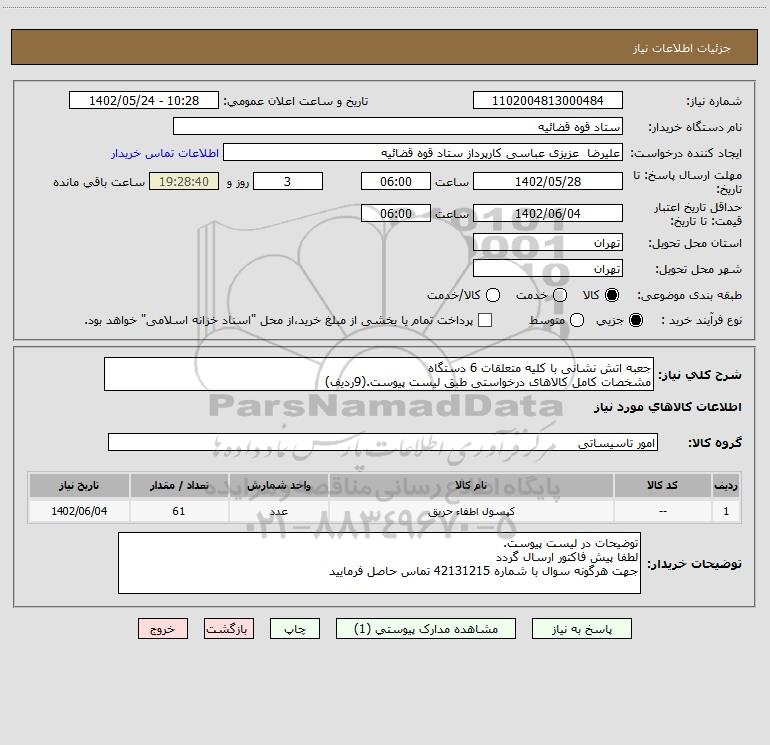Click the request creator field علیرضا عزیزی عباسی
The width and height of the screenshot is (770, 745).
(423, 152)
